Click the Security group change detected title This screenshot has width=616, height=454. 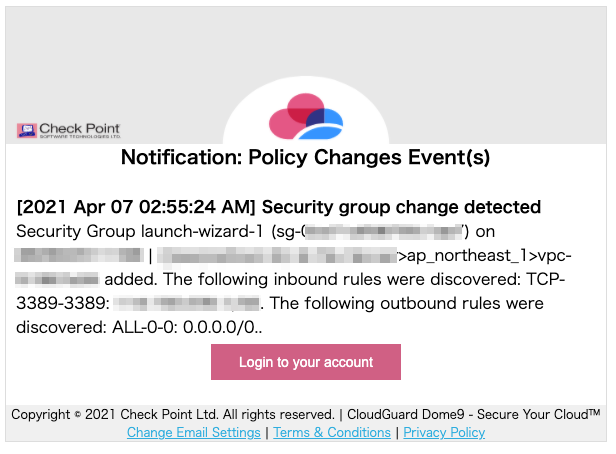tap(402, 207)
